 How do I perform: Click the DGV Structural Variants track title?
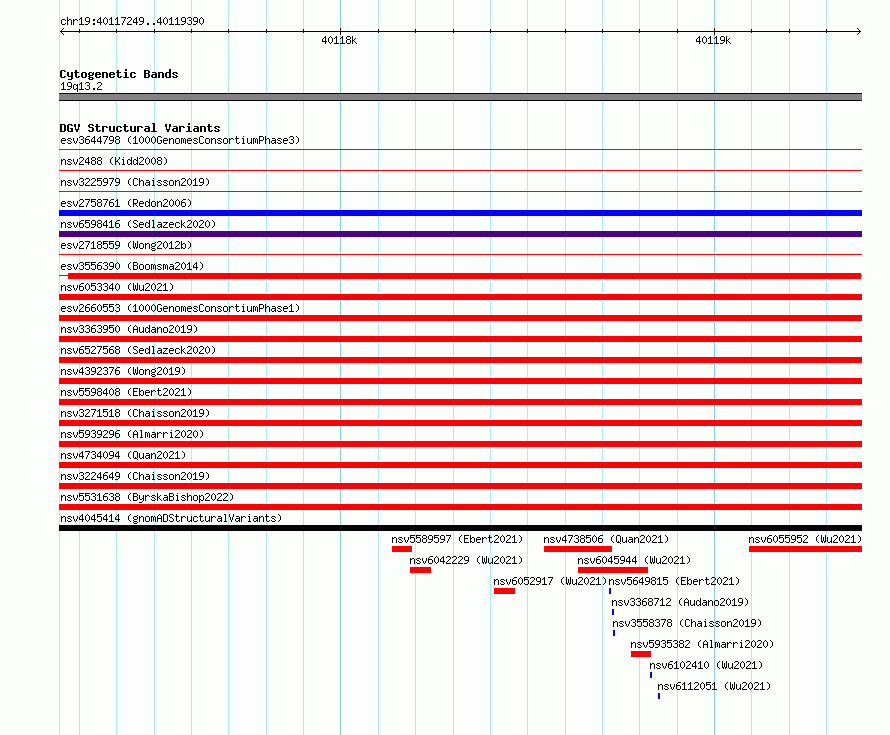click(140, 128)
